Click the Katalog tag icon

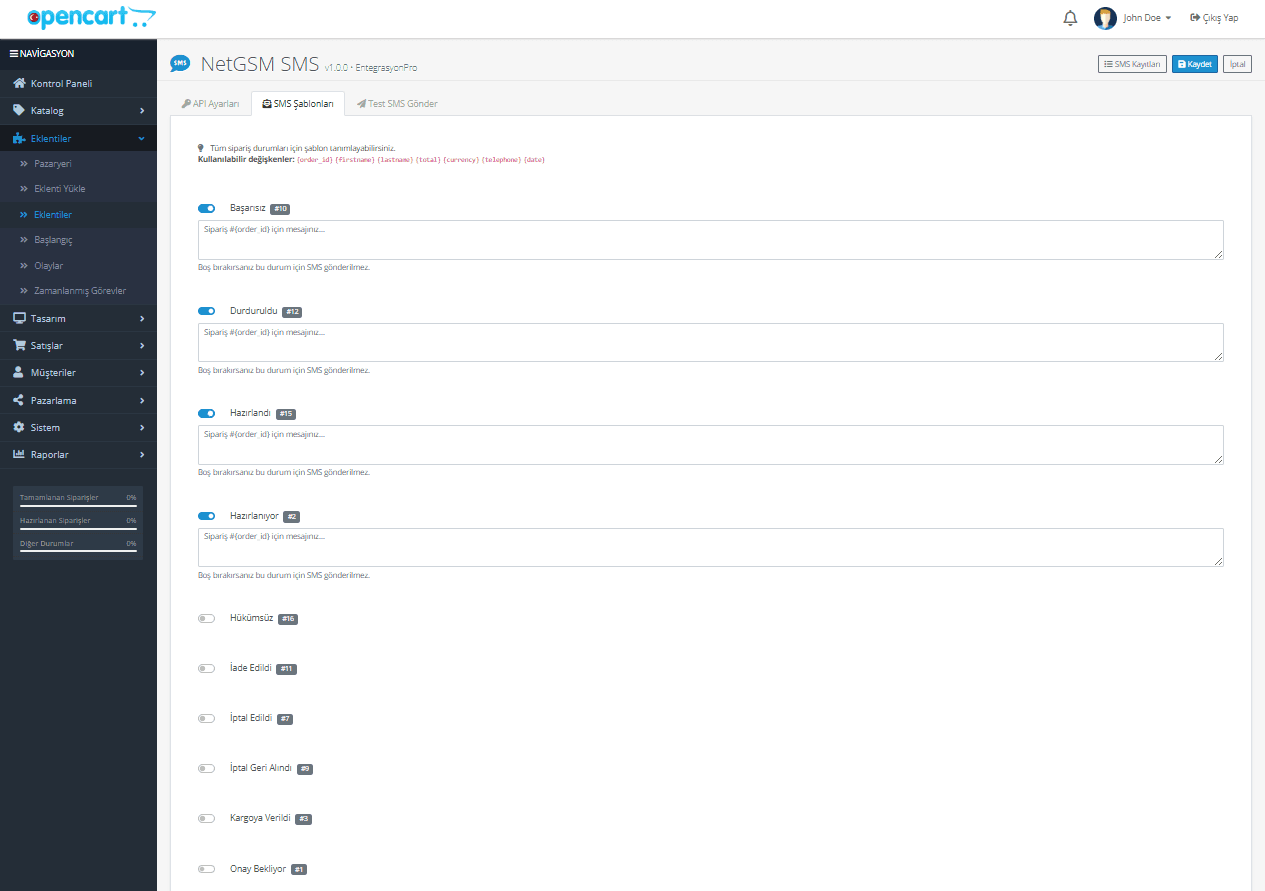click(19, 110)
